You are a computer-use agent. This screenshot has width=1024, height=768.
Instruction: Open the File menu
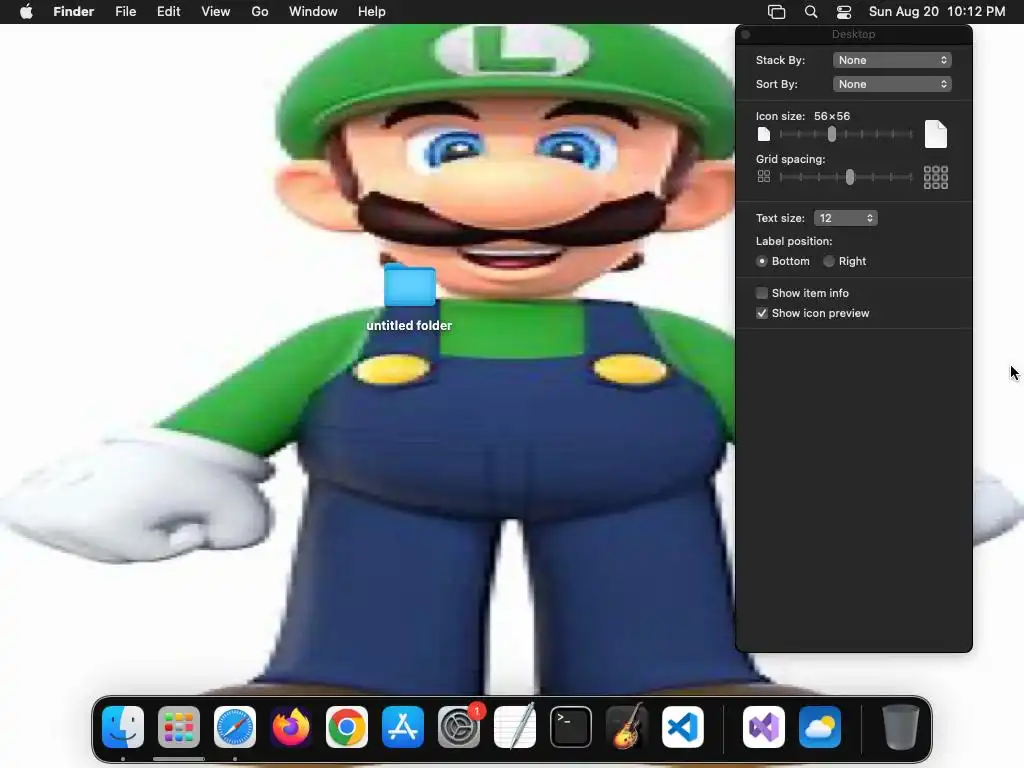click(125, 12)
